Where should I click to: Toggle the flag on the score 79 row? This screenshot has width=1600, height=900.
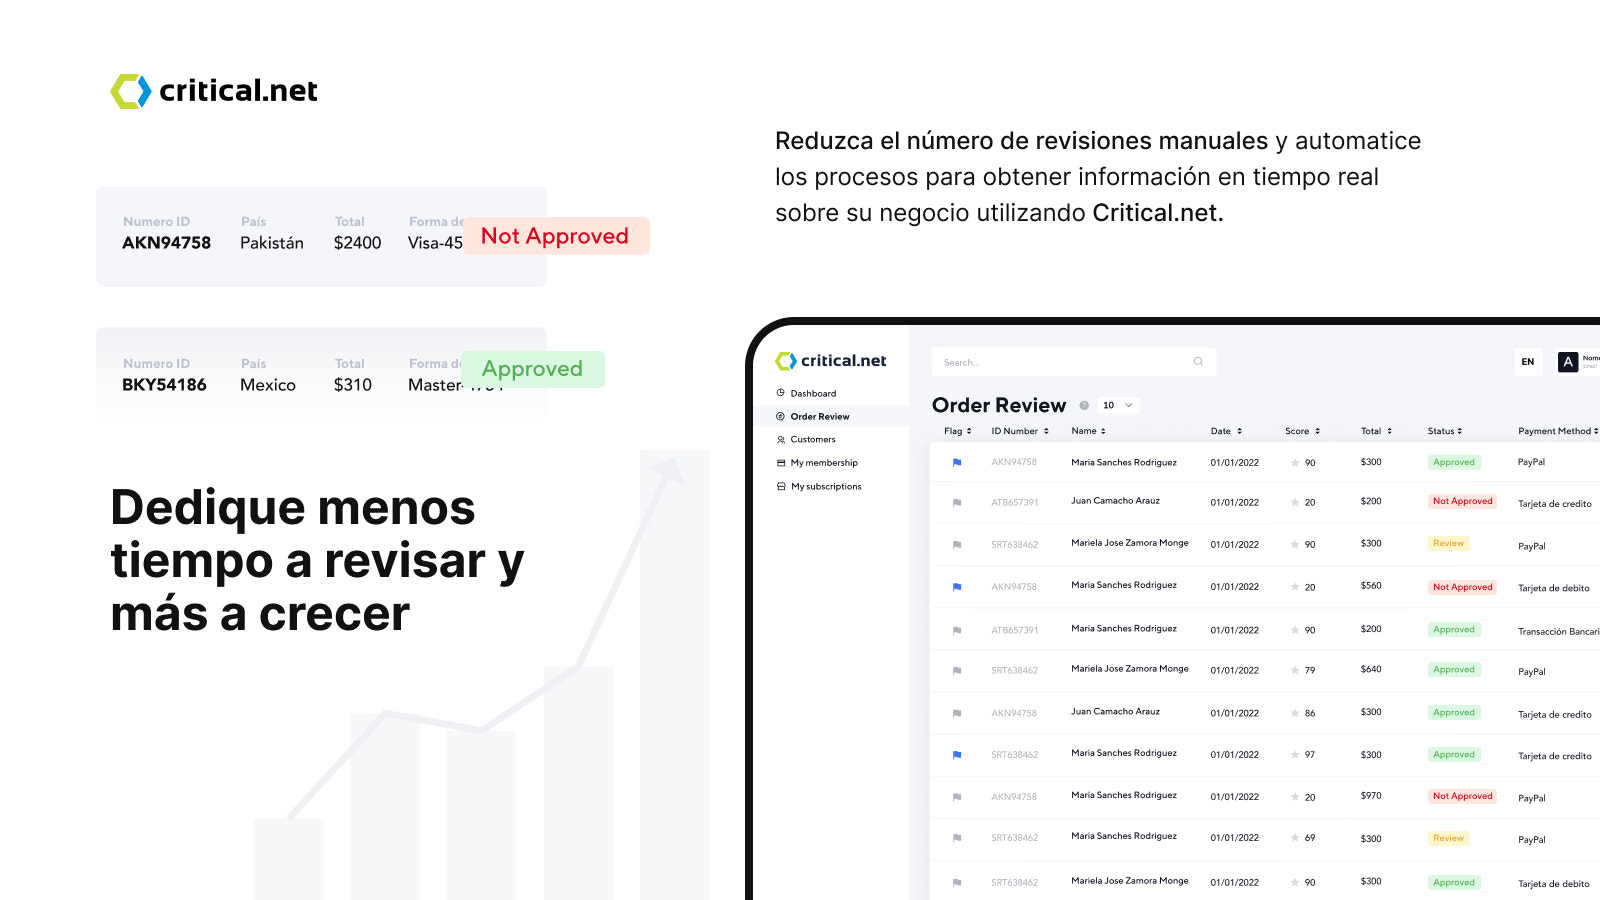[957, 670]
